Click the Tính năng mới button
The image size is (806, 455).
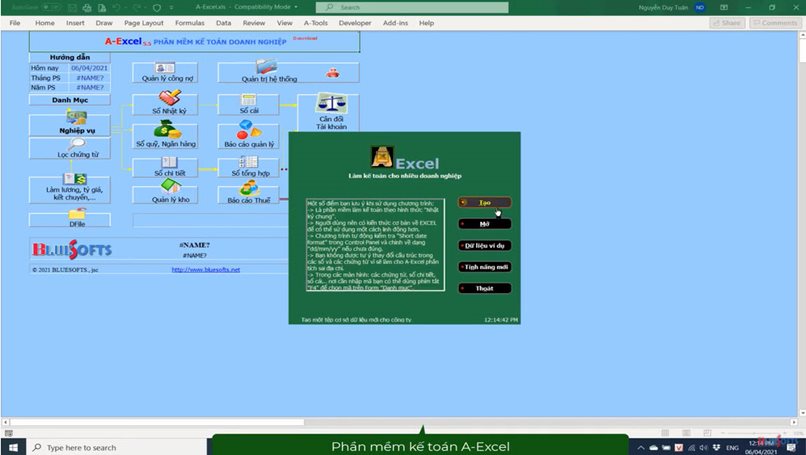(x=484, y=267)
